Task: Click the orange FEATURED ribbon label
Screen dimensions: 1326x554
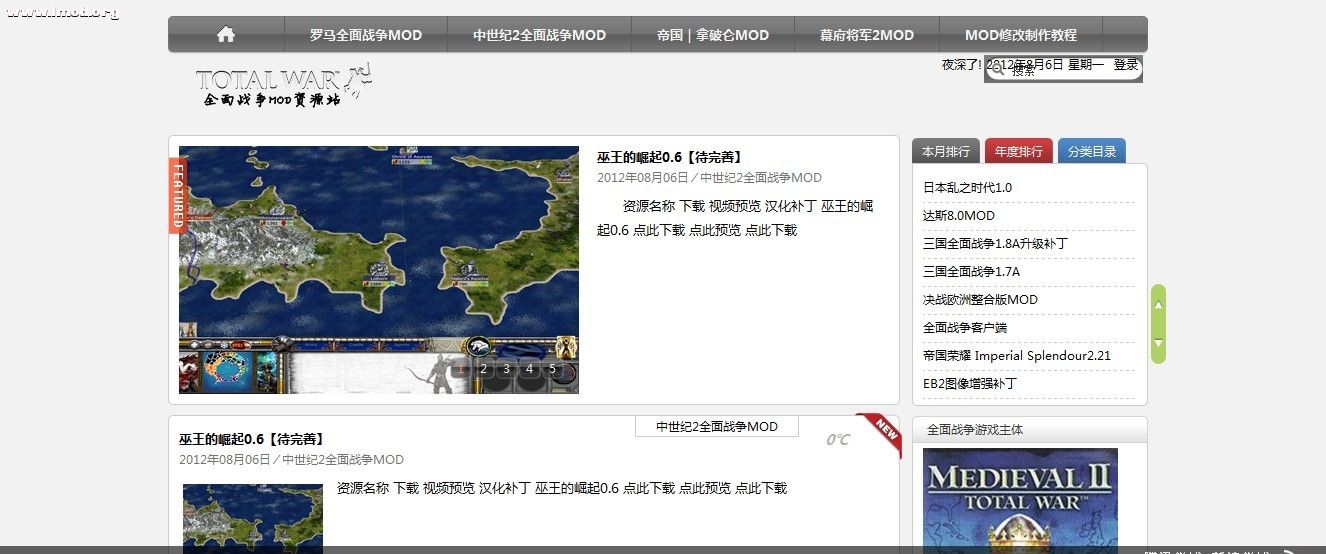Action: tap(177, 194)
